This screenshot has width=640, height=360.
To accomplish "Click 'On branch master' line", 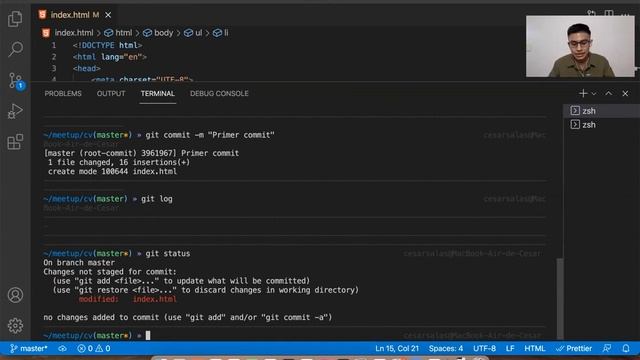I will pyautogui.click(x=79, y=263).
